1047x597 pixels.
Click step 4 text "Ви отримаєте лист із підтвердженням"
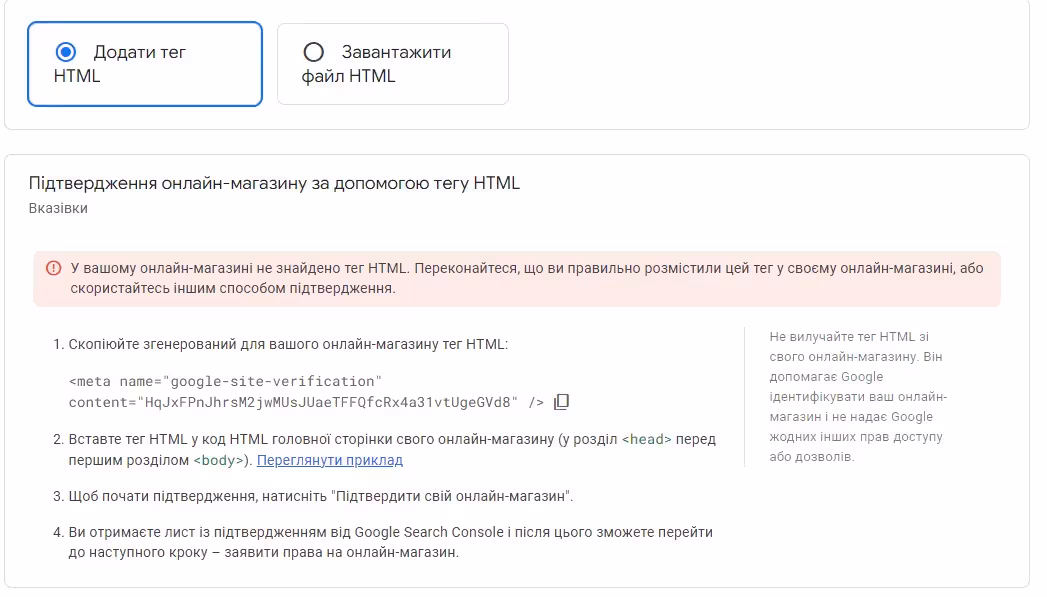click(x=391, y=542)
